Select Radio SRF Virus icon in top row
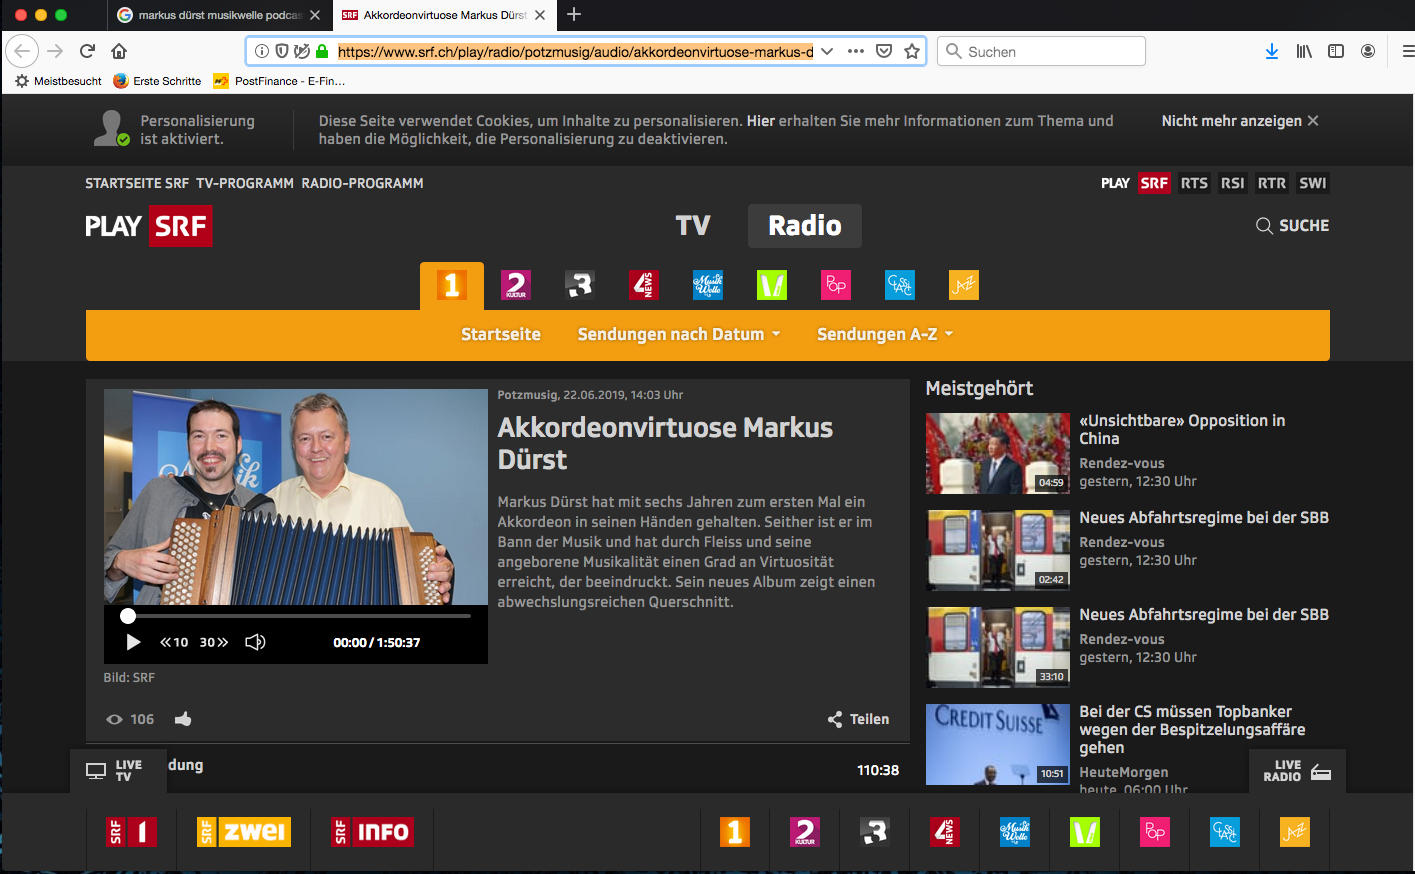This screenshot has height=874, width=1415. pos(772,286)
